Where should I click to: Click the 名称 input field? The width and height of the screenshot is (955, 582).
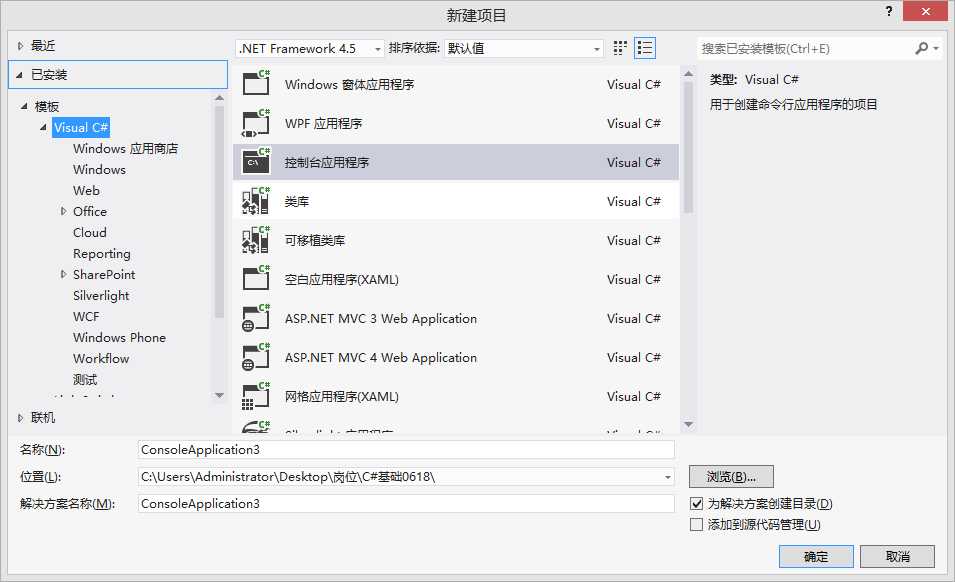point(406,450)
